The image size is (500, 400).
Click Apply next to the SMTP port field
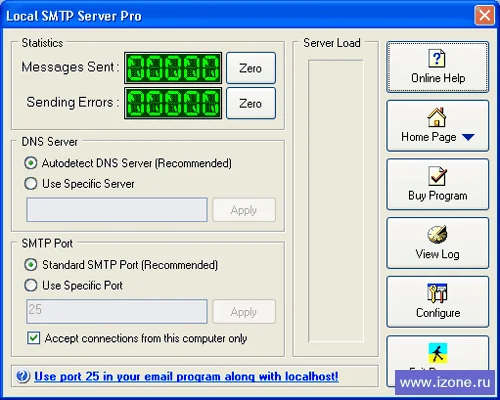tap(244, 312)
